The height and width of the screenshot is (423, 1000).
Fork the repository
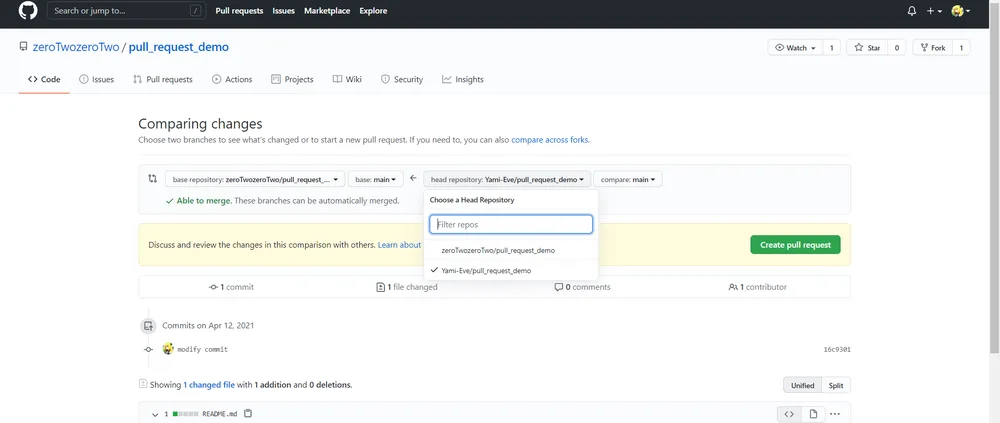click(933, 48)
